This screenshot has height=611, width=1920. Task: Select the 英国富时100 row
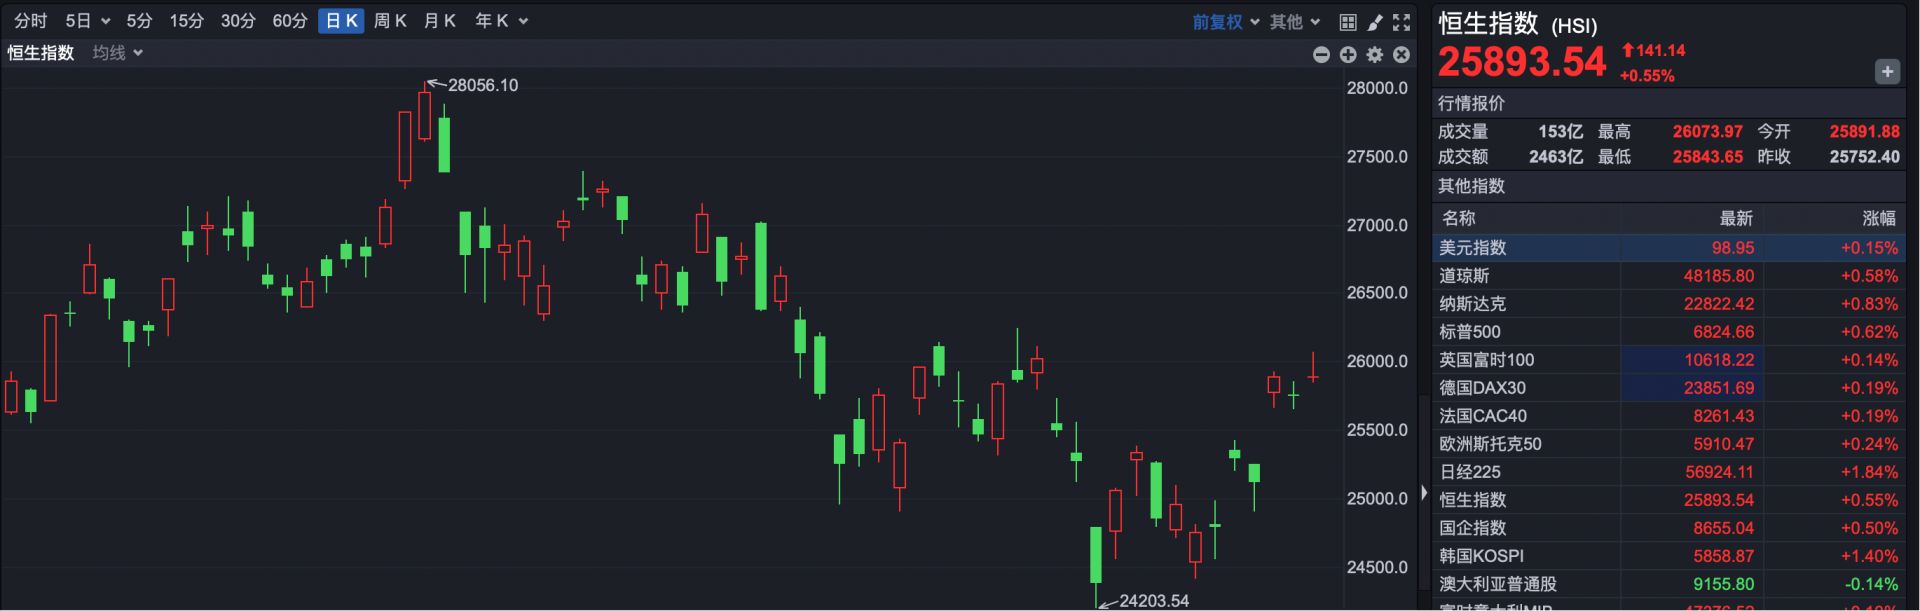click(1669, 360)
